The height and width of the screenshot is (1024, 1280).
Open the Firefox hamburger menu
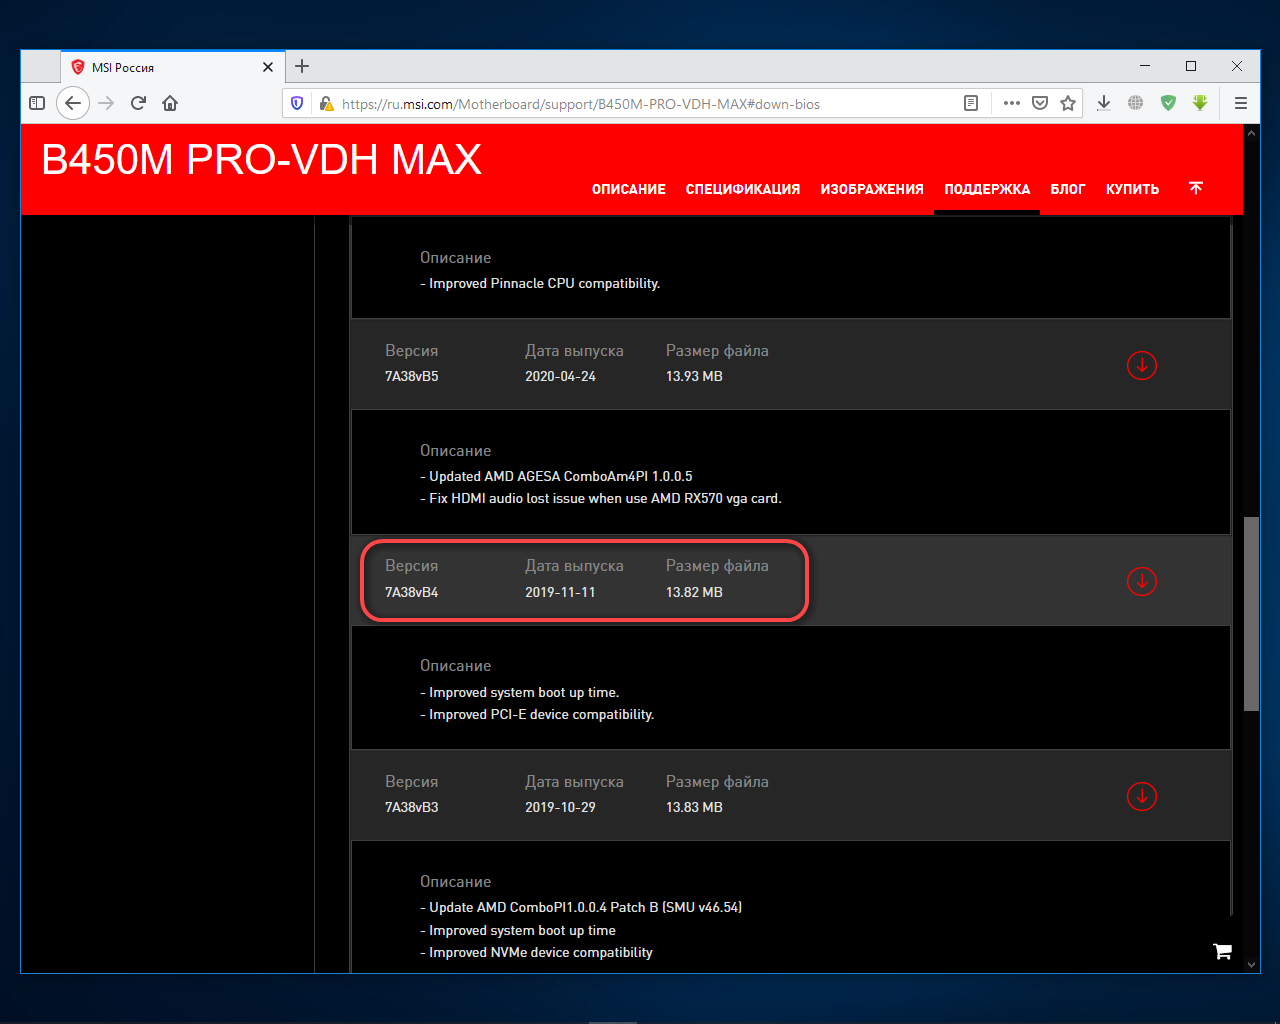(x=1241, y=103)
